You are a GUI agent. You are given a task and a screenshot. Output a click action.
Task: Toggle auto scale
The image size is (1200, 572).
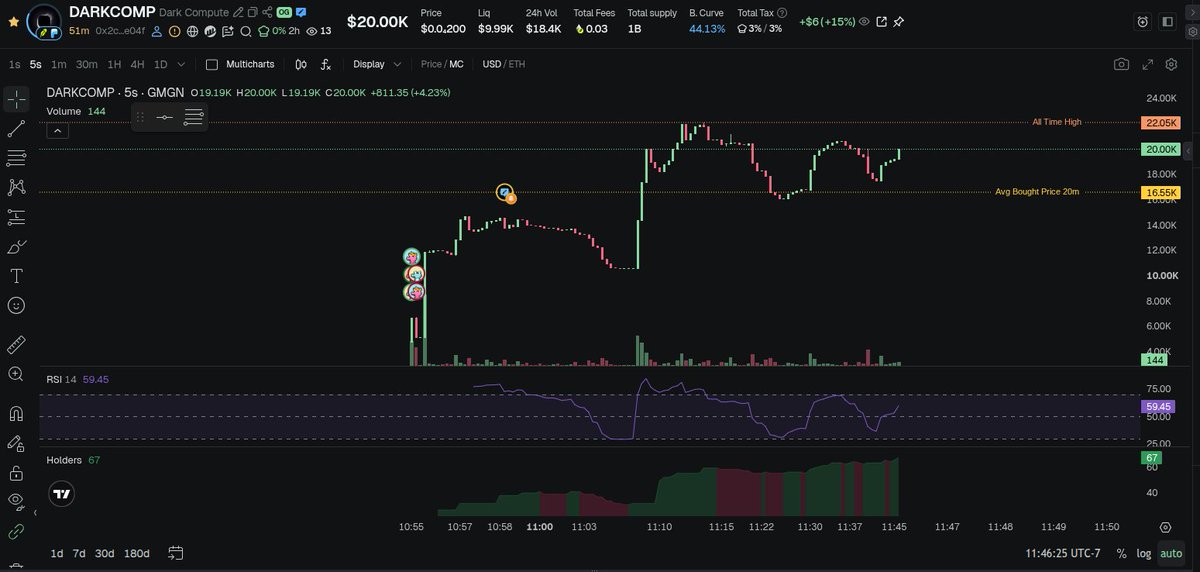(x=1170, y=553)
